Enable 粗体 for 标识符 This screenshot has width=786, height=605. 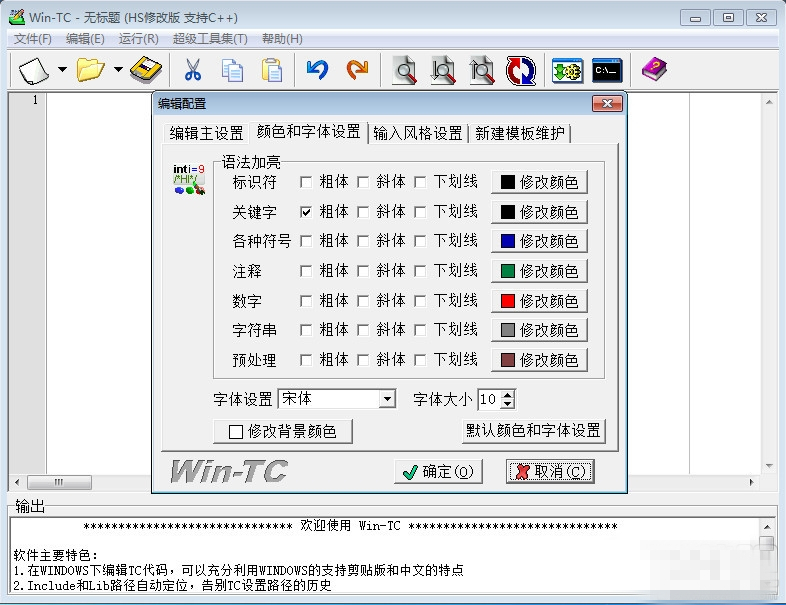306,182
